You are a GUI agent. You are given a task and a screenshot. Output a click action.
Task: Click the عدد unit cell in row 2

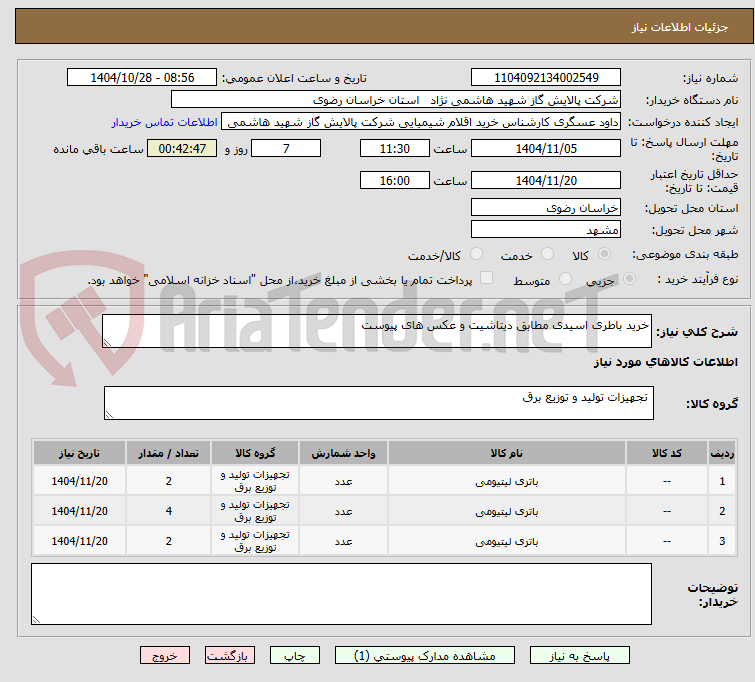point(343,511)
